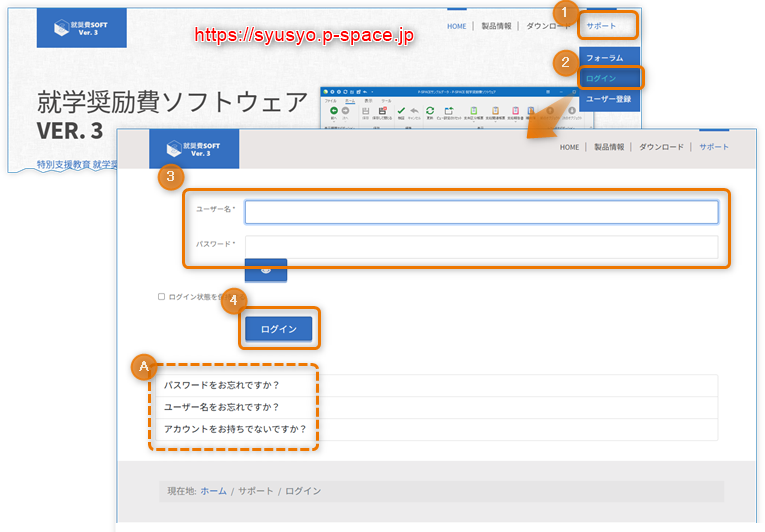
Task: Toggle password visibility with the eye button
Action: (x=266, y=270)
